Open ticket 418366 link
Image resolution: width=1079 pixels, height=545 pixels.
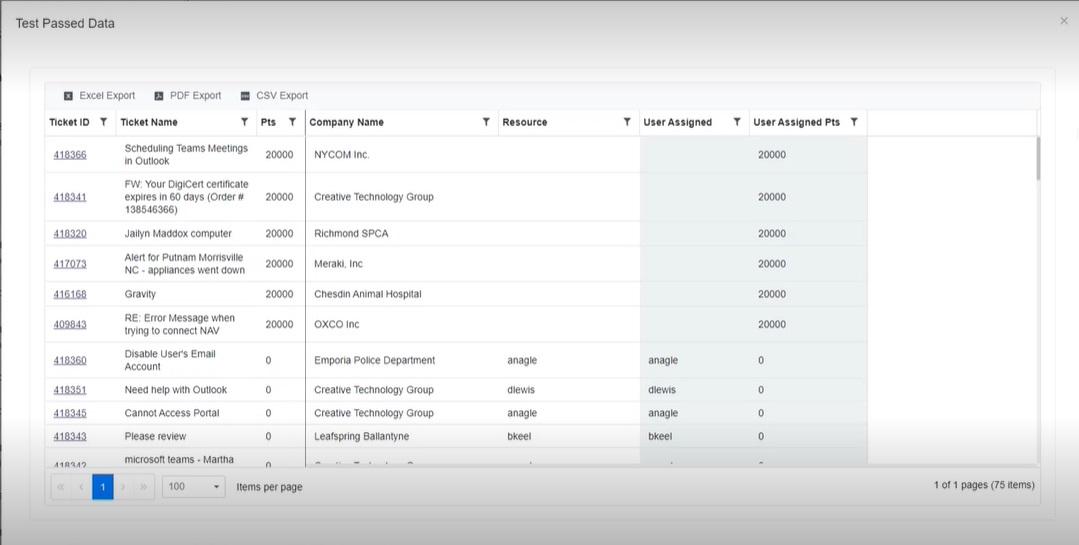coord(70,155)
